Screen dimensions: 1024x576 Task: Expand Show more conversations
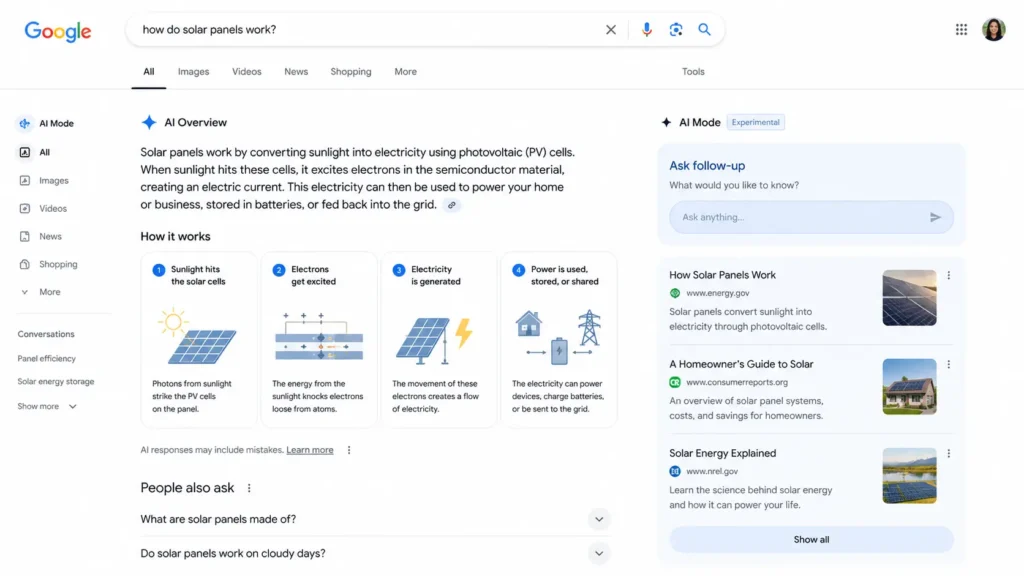(x=47, y=406)
